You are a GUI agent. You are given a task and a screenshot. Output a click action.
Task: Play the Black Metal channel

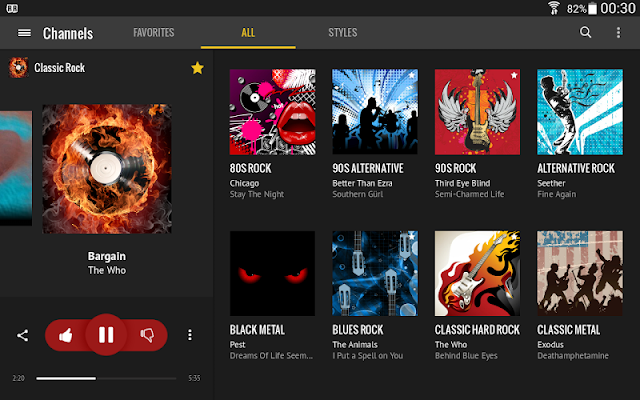coord(272,273)
